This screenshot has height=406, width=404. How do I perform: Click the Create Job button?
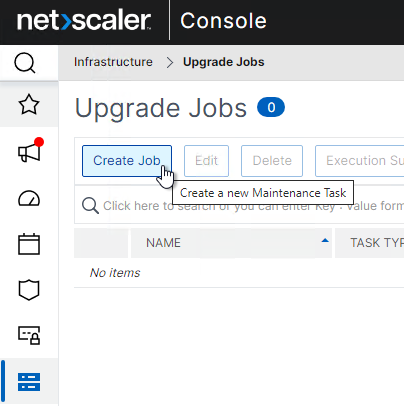coord(127,161)
